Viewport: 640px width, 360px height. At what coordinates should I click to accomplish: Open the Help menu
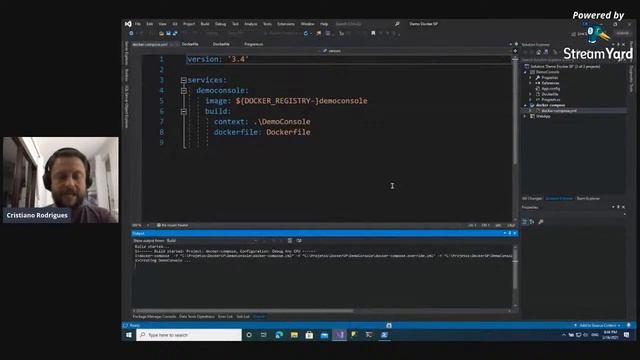(x=324, y=24)
